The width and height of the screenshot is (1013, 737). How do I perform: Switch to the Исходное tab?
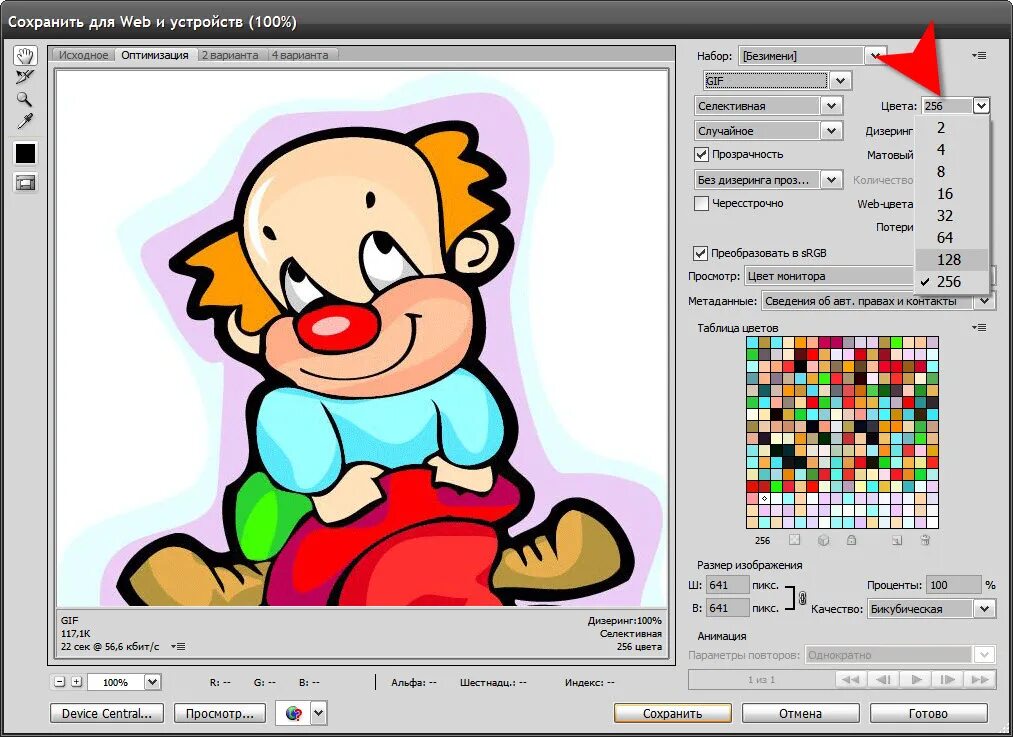coord(83,55)
